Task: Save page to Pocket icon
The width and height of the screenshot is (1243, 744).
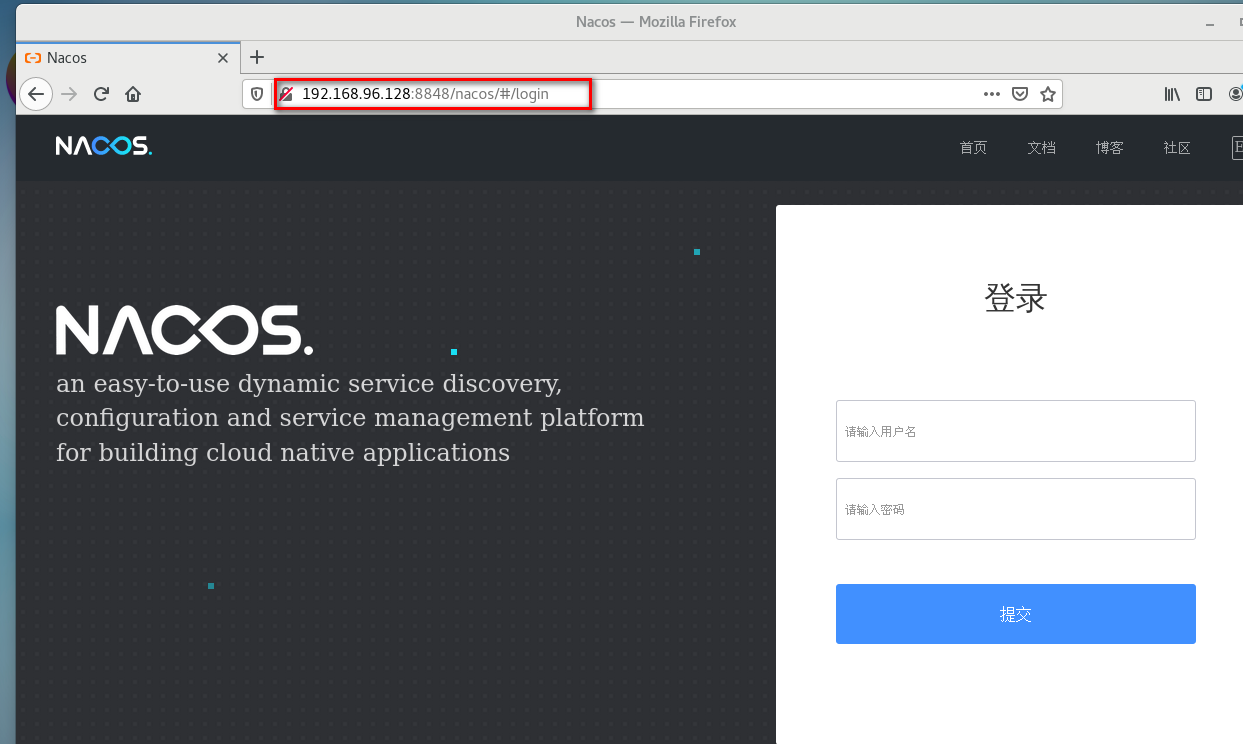Action: click(x=1020, y=94)
